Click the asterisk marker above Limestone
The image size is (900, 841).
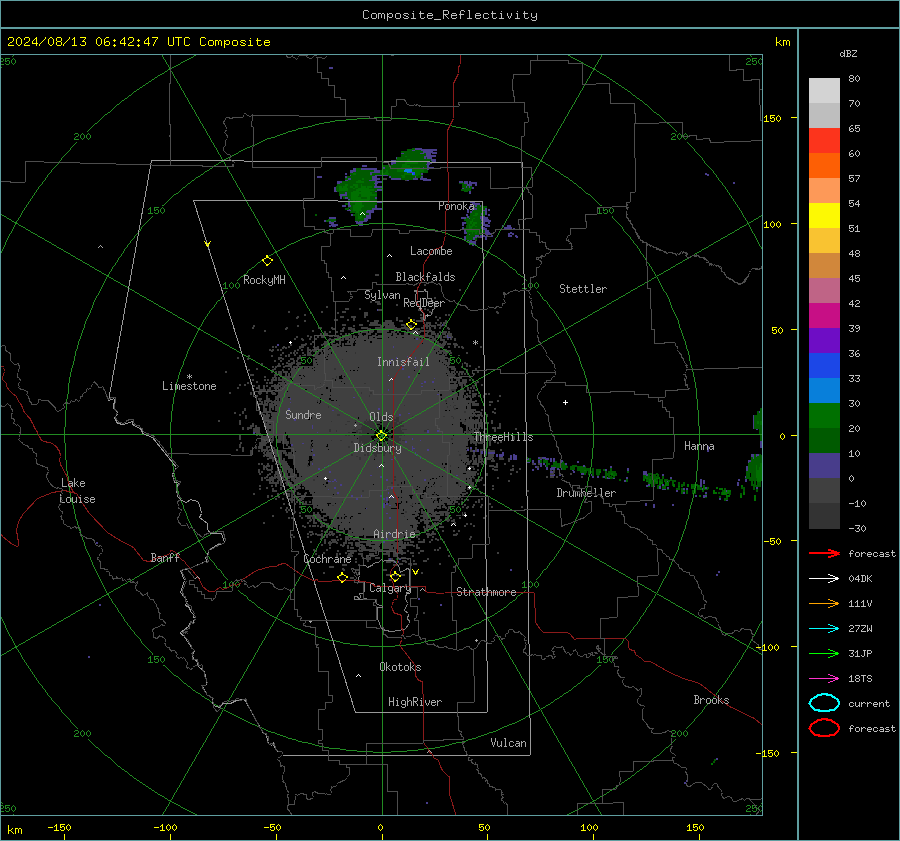[189, 377]
